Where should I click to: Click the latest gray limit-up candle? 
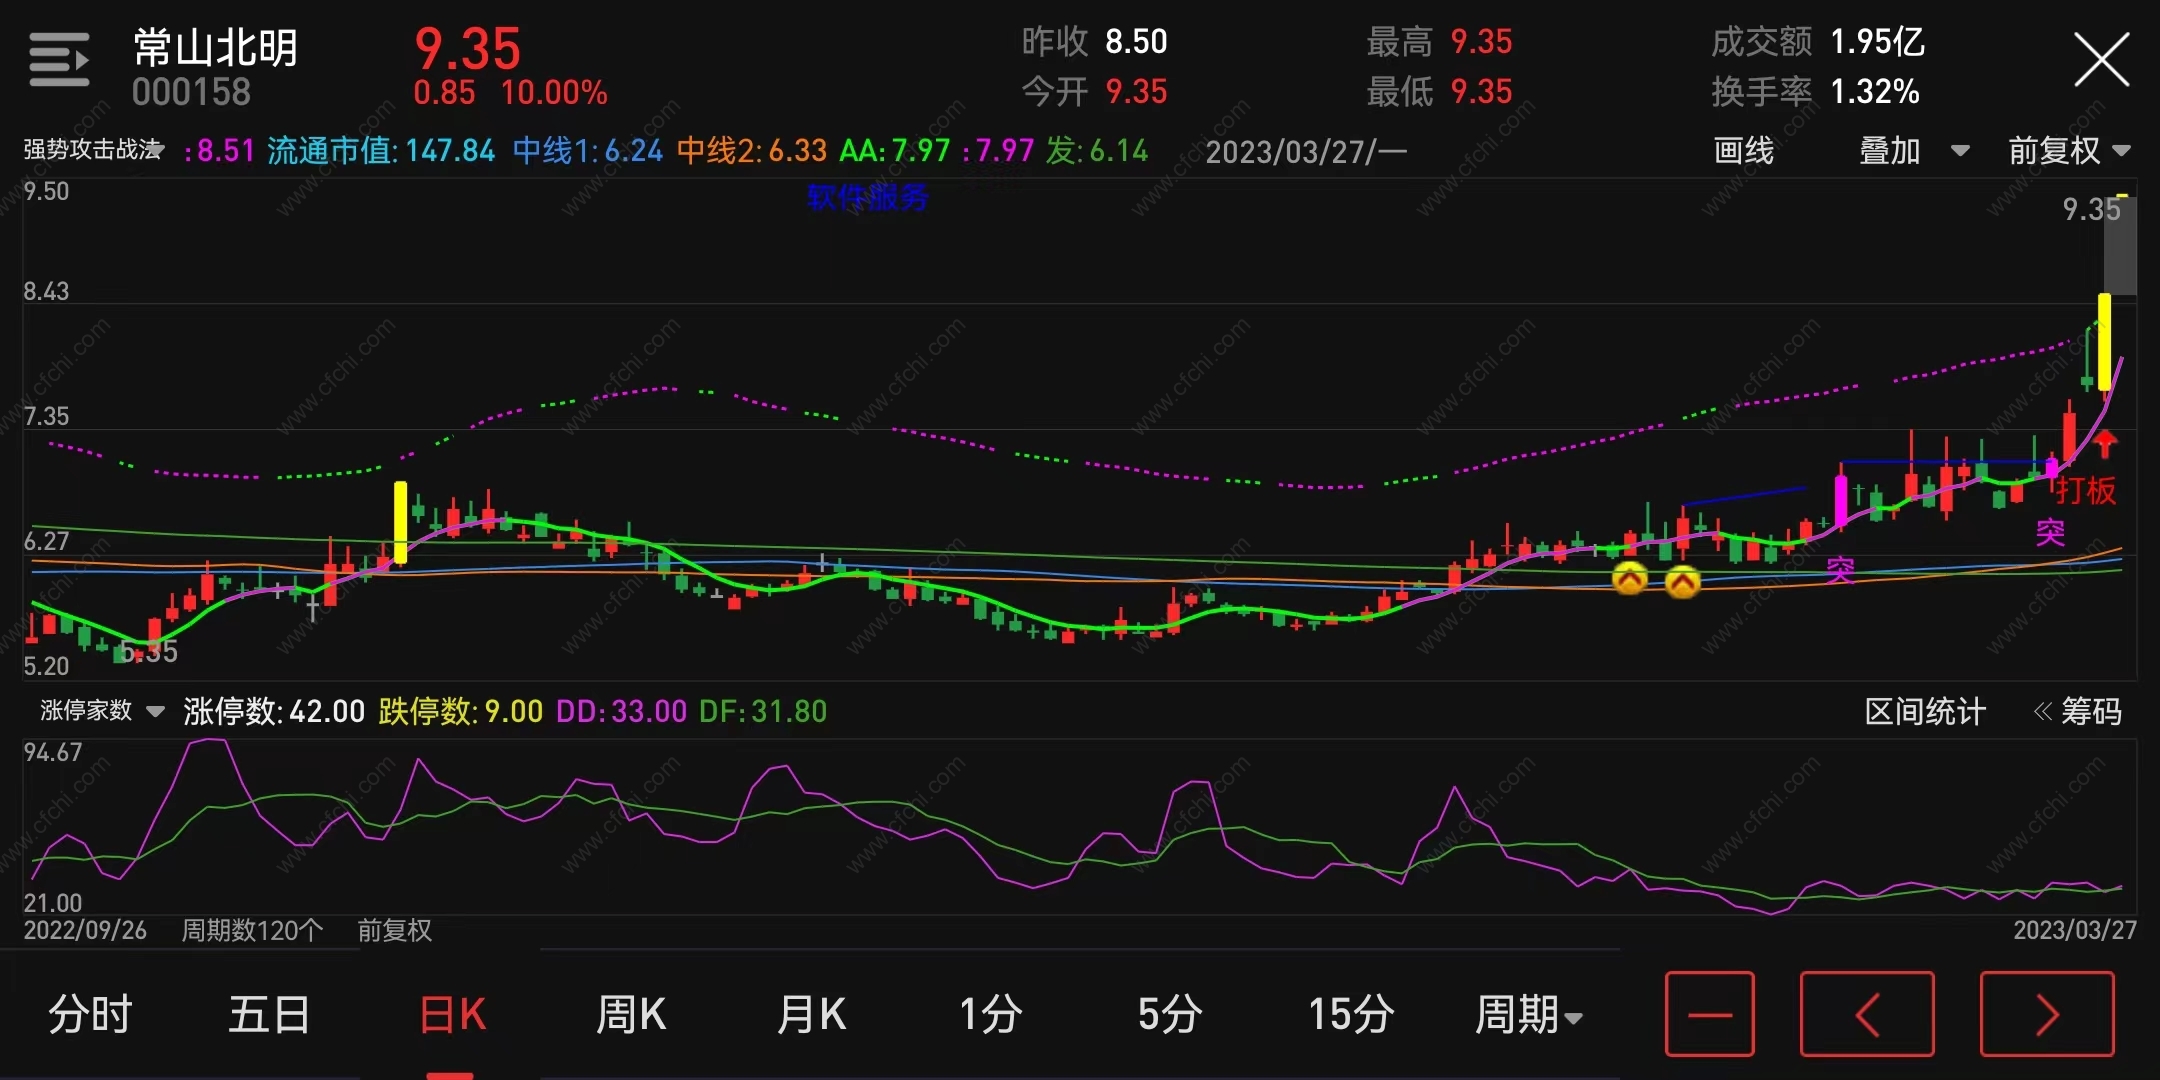(2120, 245)
